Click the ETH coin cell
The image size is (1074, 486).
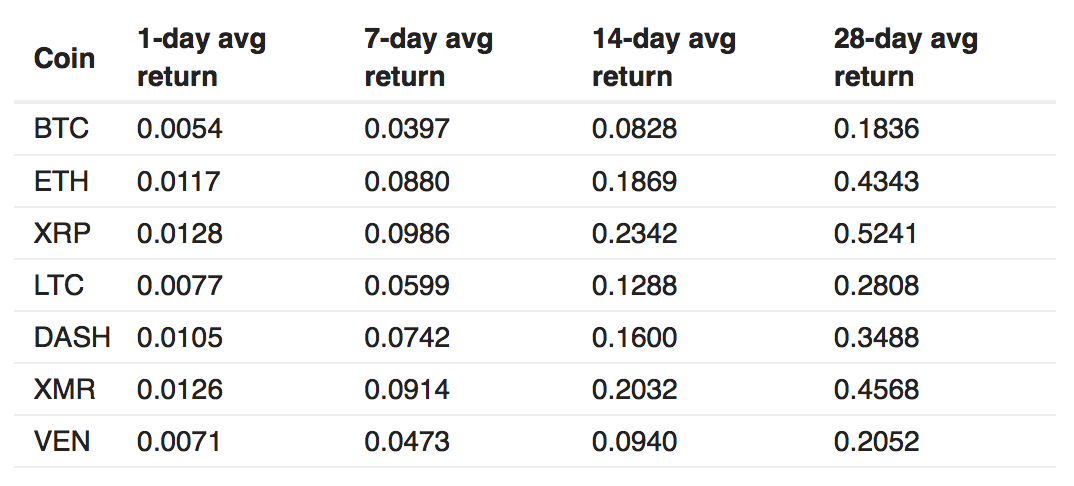pos(61,181)
